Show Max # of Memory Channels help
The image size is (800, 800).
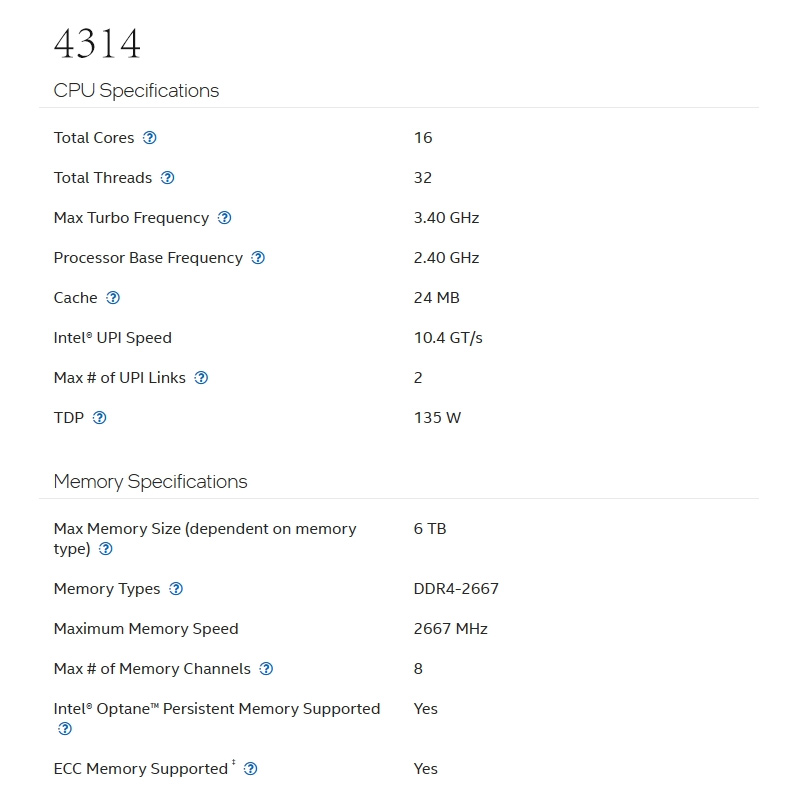click(x=266, y=669)
